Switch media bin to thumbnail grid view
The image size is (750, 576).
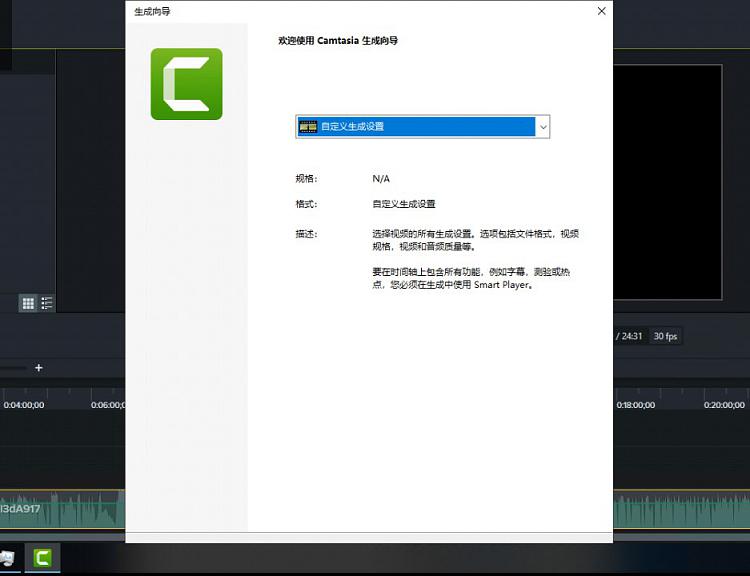(x=28, y=303)
